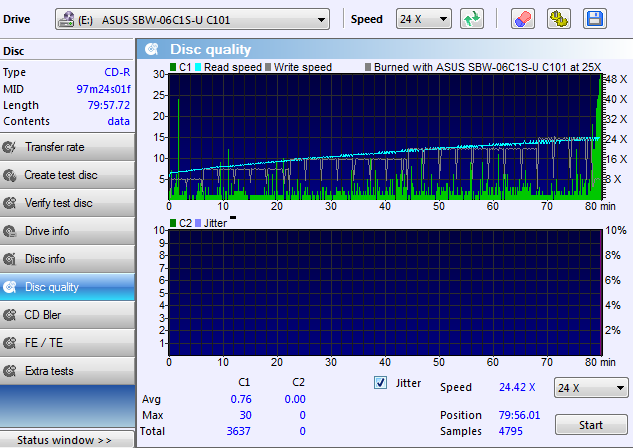The image size is (633, 448).
Task: Click the Create test disc icon
Action: [x=10, y=175]
